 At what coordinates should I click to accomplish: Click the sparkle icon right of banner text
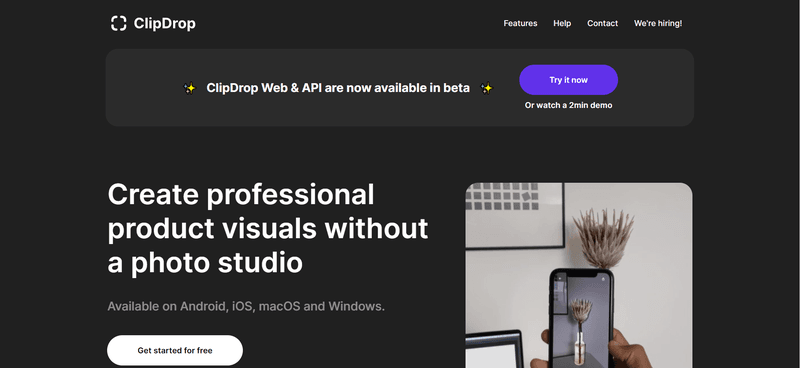(487, 88)
